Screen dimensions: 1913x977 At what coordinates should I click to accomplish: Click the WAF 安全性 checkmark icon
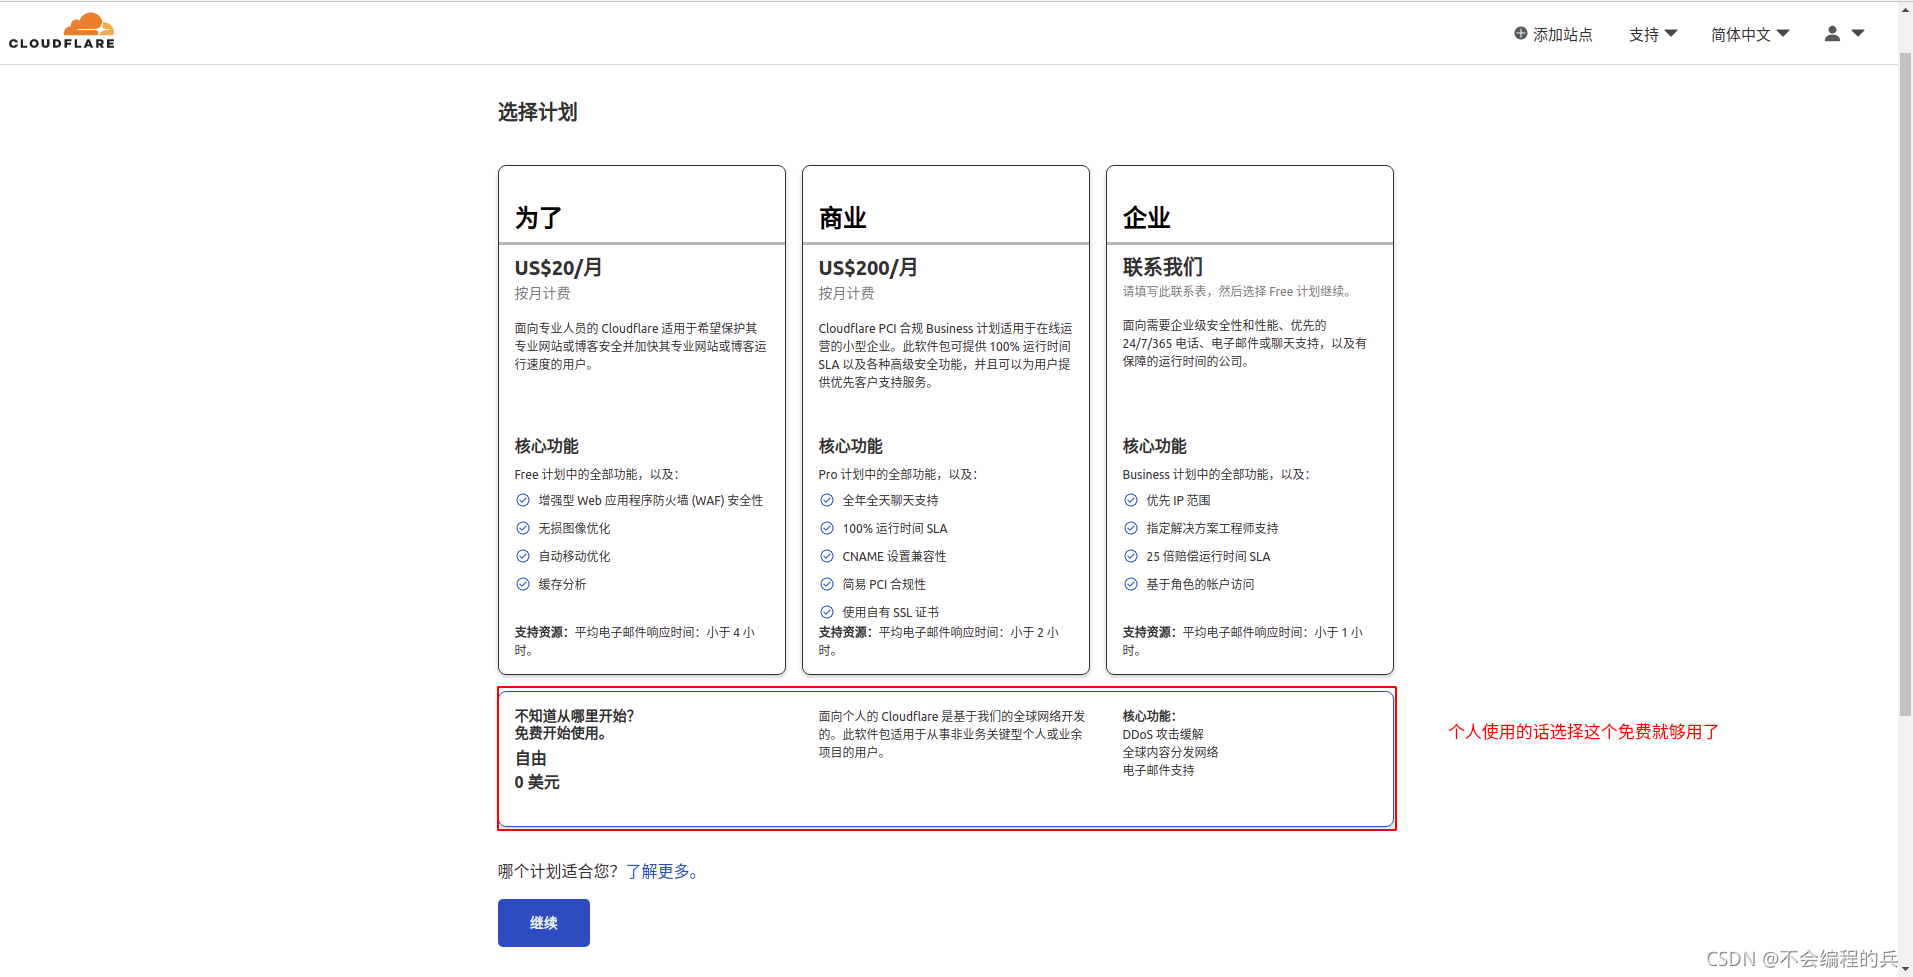coord(523,500)
